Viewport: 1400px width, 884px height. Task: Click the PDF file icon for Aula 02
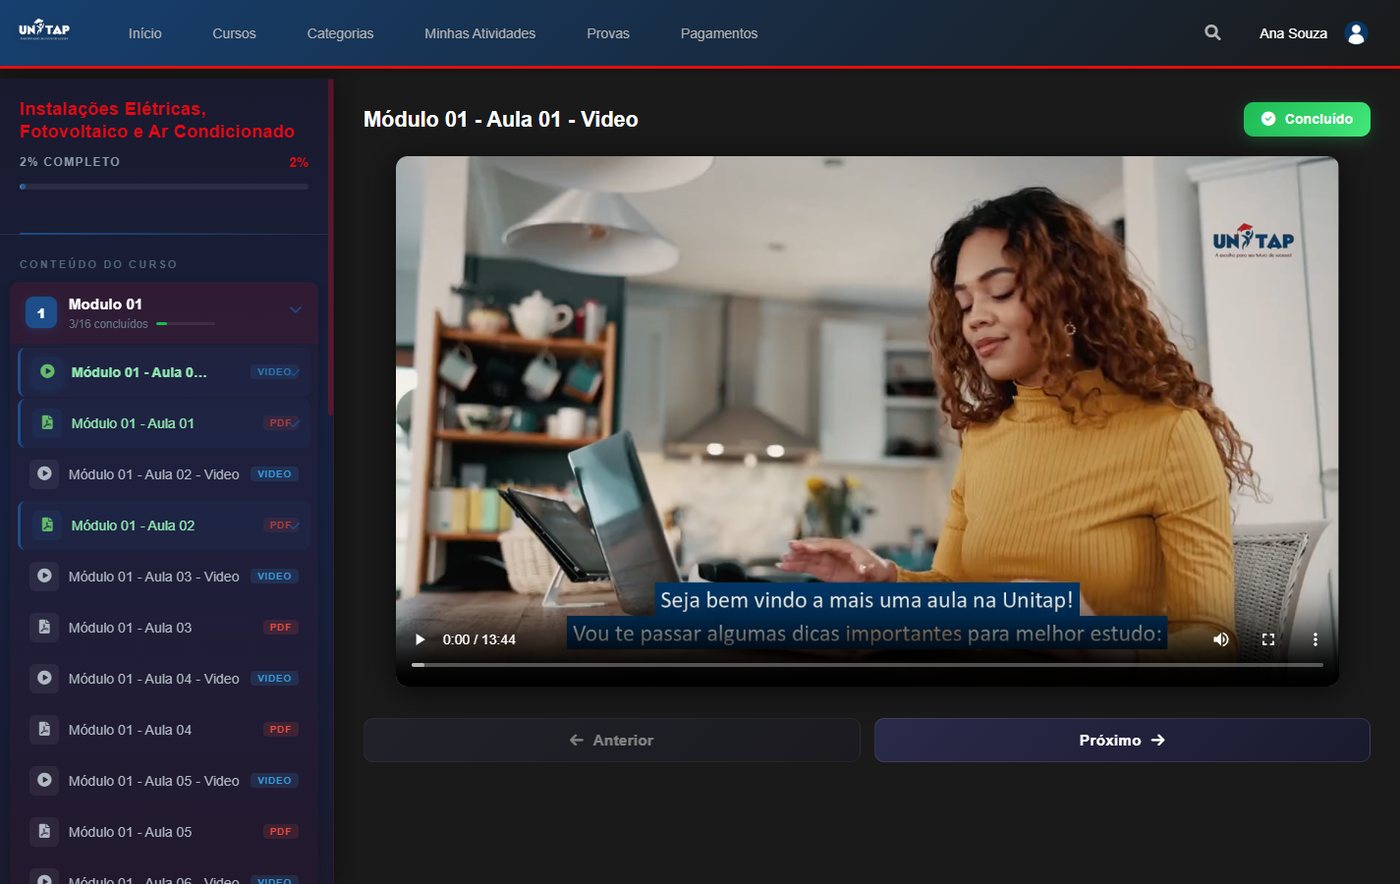pyautogui.click(x=47, y=525)
